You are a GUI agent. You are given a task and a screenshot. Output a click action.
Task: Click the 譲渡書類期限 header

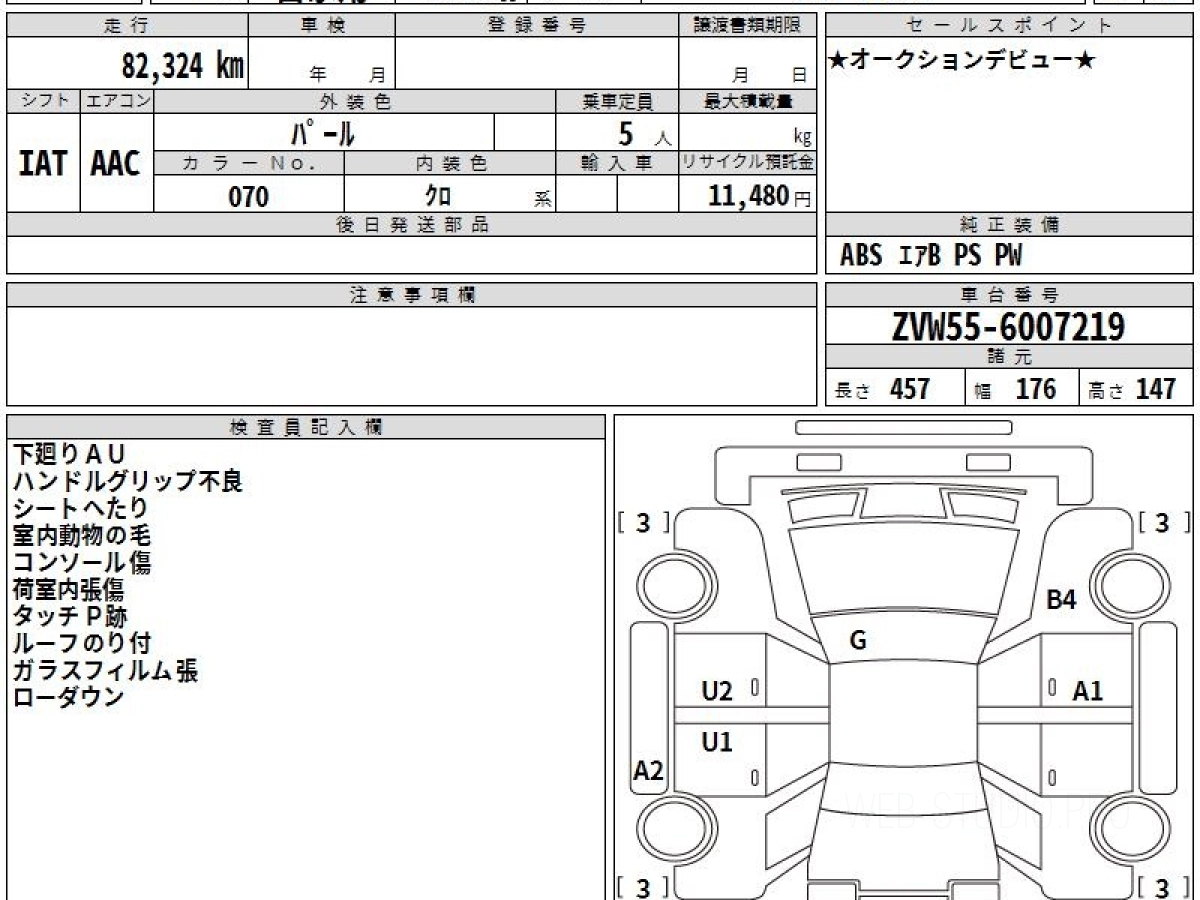pos(747,27)
